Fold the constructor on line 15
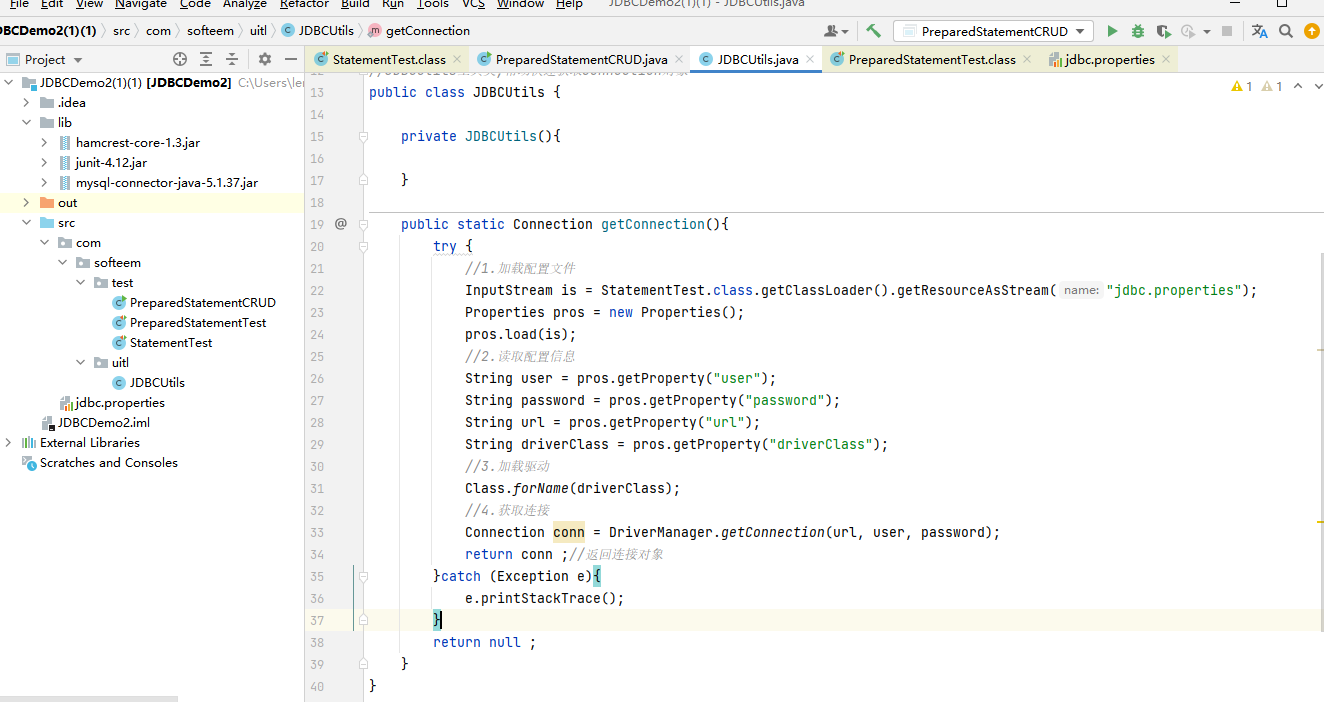Viewport: 1324px width, 702px height. click(x=364, y=136)
